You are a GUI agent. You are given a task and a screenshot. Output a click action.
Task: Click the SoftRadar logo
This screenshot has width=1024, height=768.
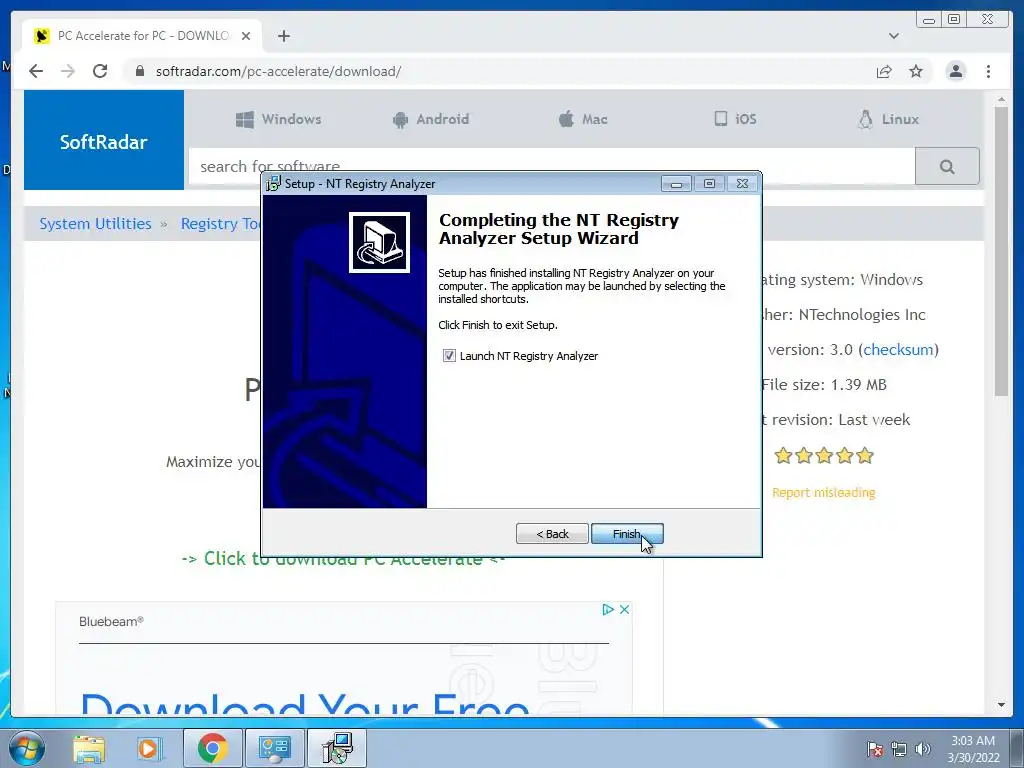pos(104,142)
